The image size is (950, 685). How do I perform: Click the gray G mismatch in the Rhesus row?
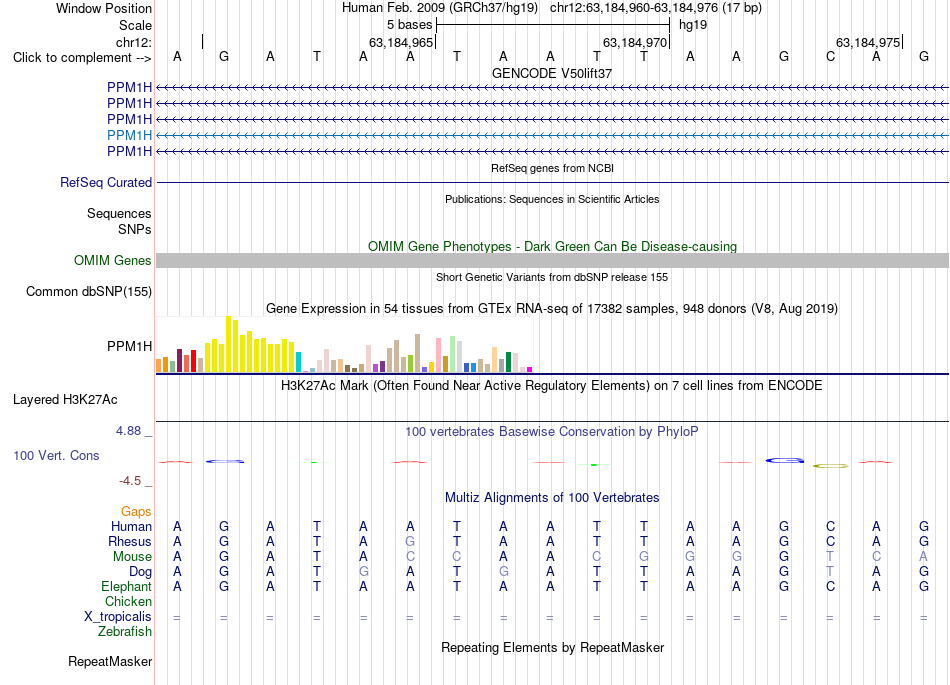pyautogui.click(x=410, y=541)
